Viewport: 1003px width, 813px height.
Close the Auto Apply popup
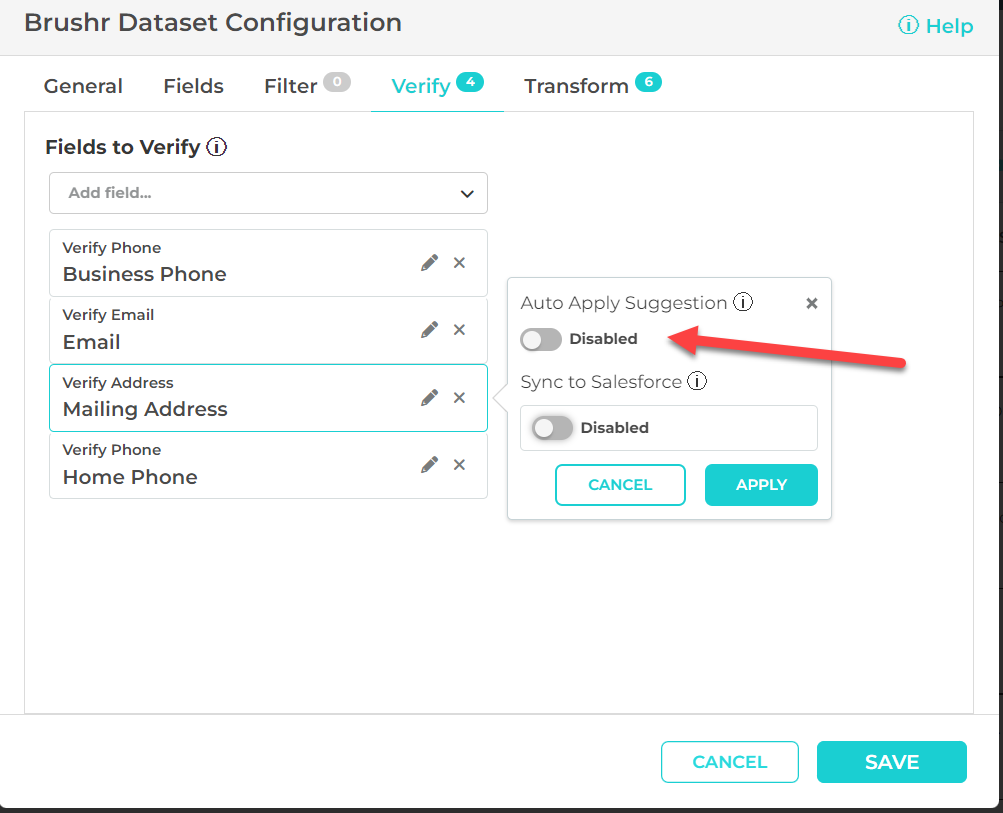[812, 303]
